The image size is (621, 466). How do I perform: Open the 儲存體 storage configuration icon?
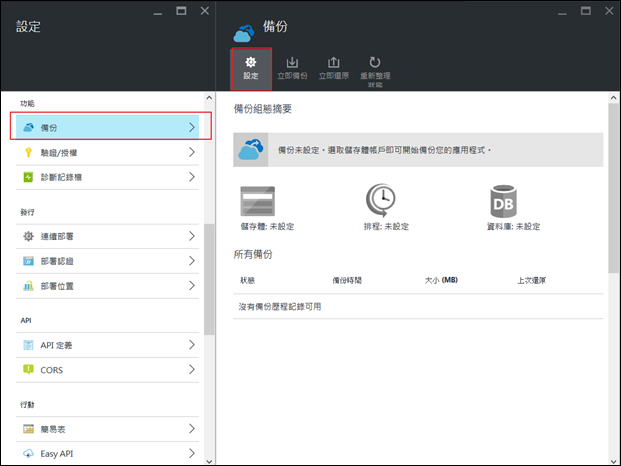tap(258, 202)
